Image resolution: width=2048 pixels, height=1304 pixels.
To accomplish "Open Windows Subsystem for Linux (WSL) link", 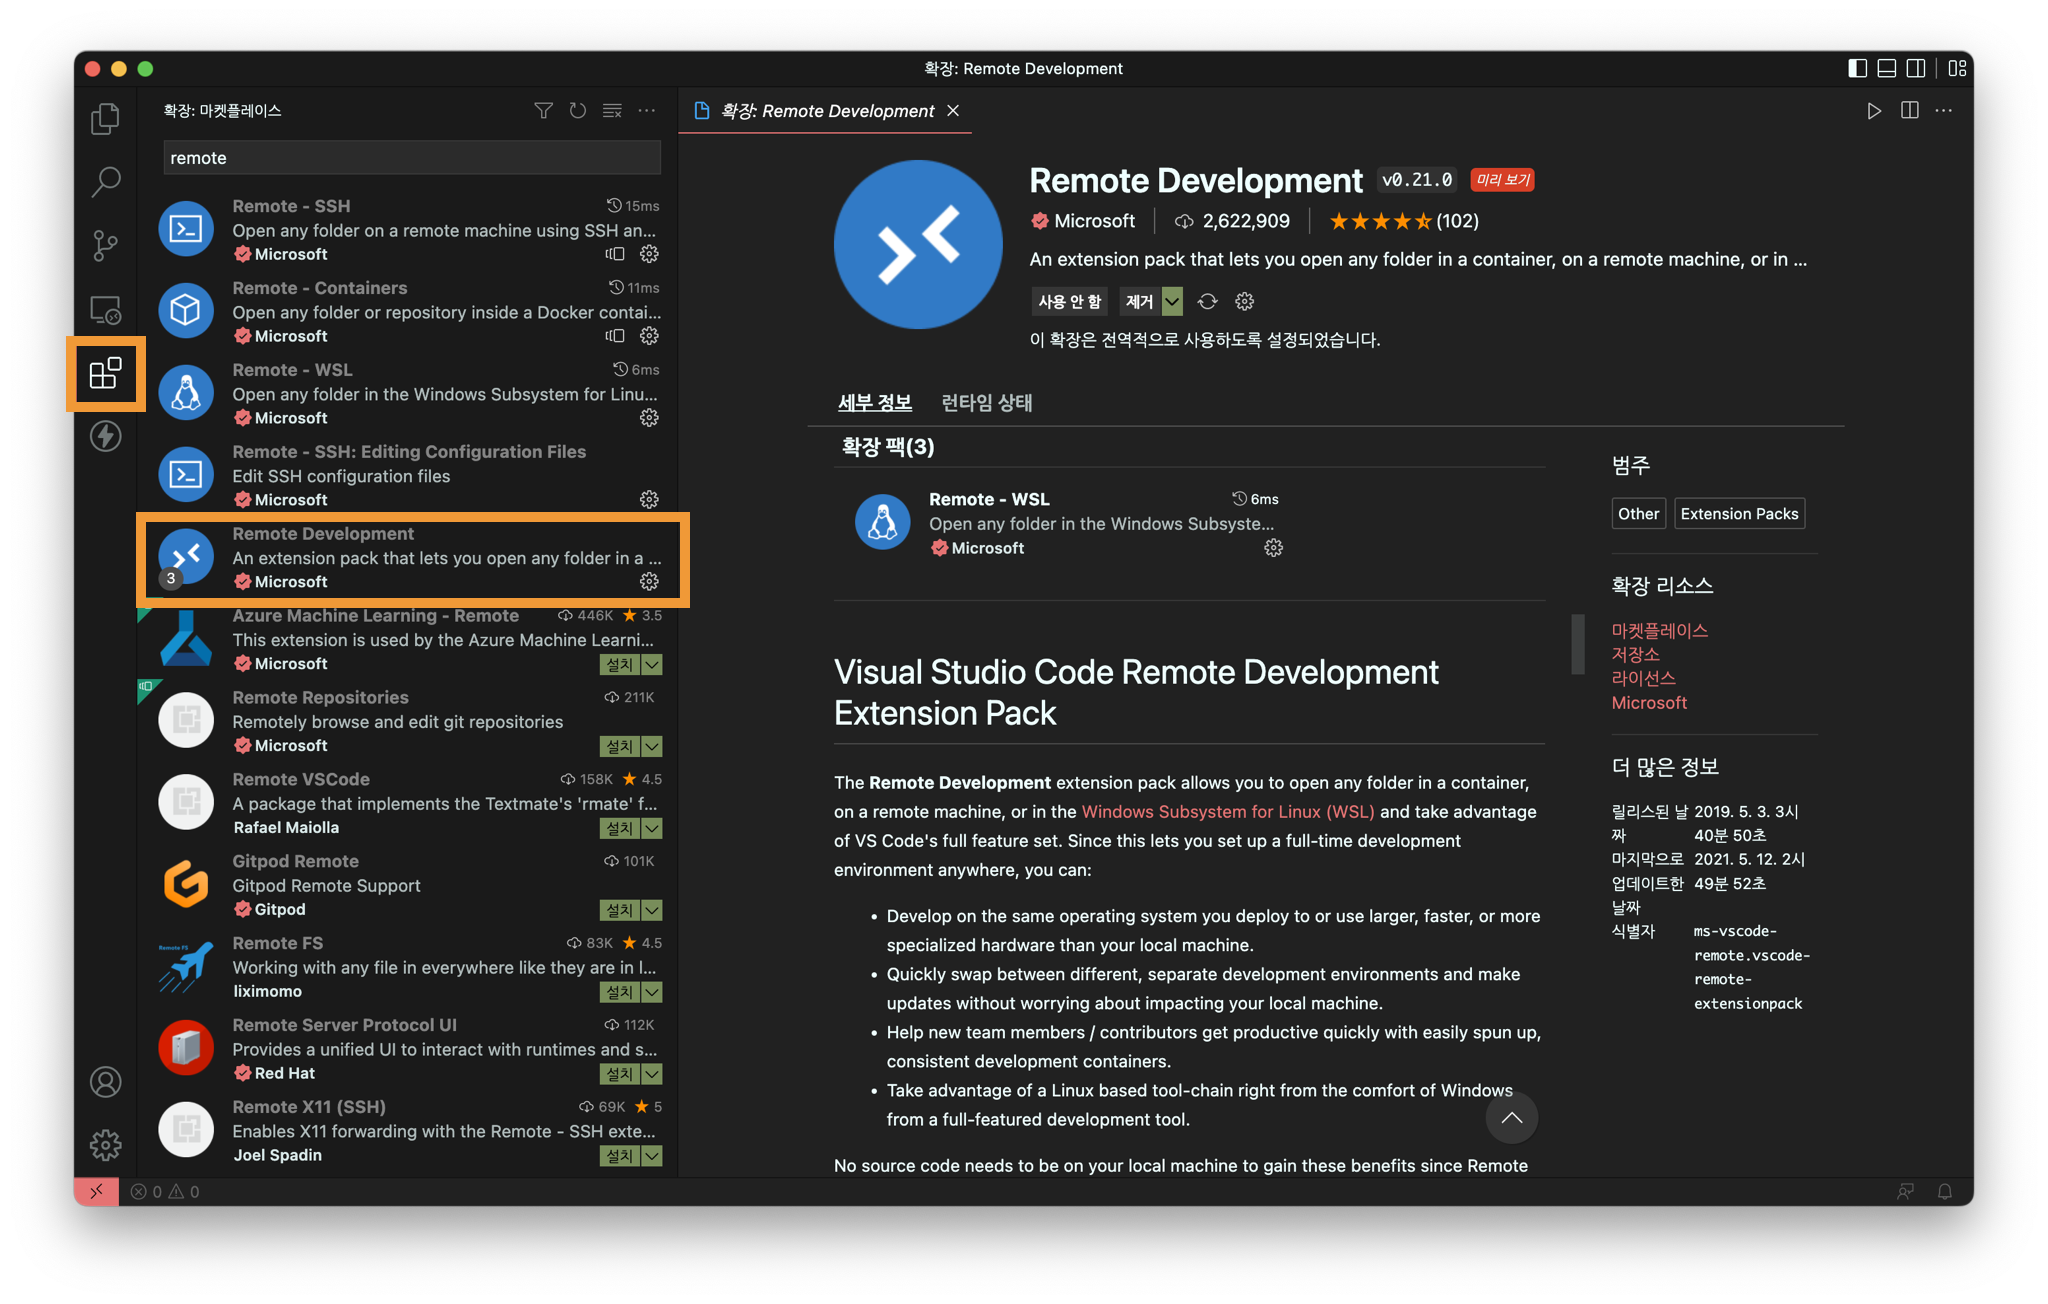I will [x=1227, y=812].
